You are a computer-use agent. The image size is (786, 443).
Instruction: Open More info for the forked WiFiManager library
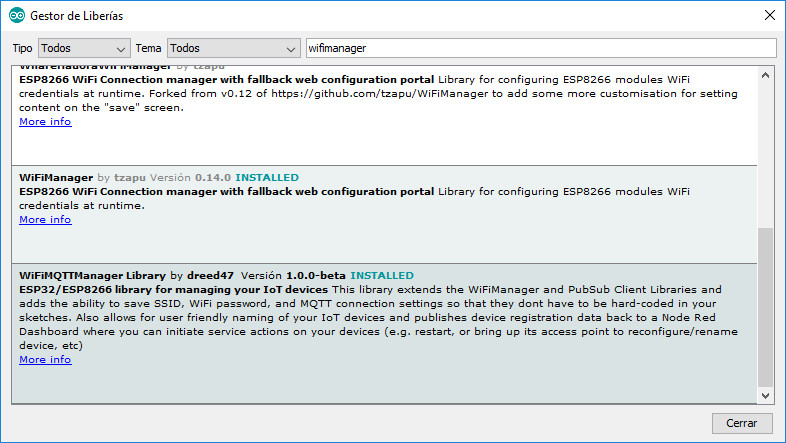click(45, 122)
